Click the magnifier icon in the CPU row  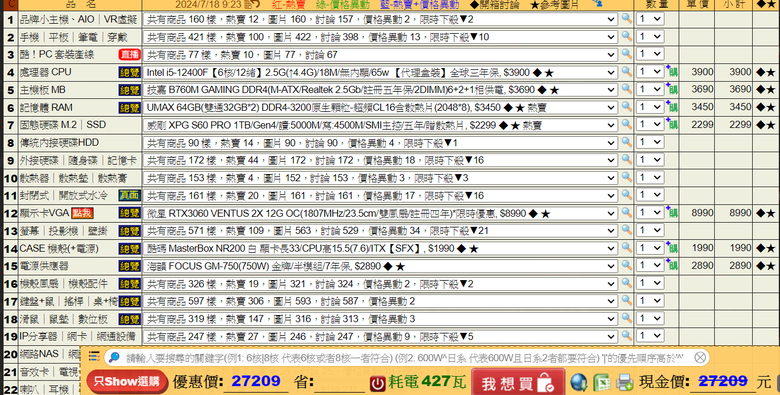tap(626, 72)
